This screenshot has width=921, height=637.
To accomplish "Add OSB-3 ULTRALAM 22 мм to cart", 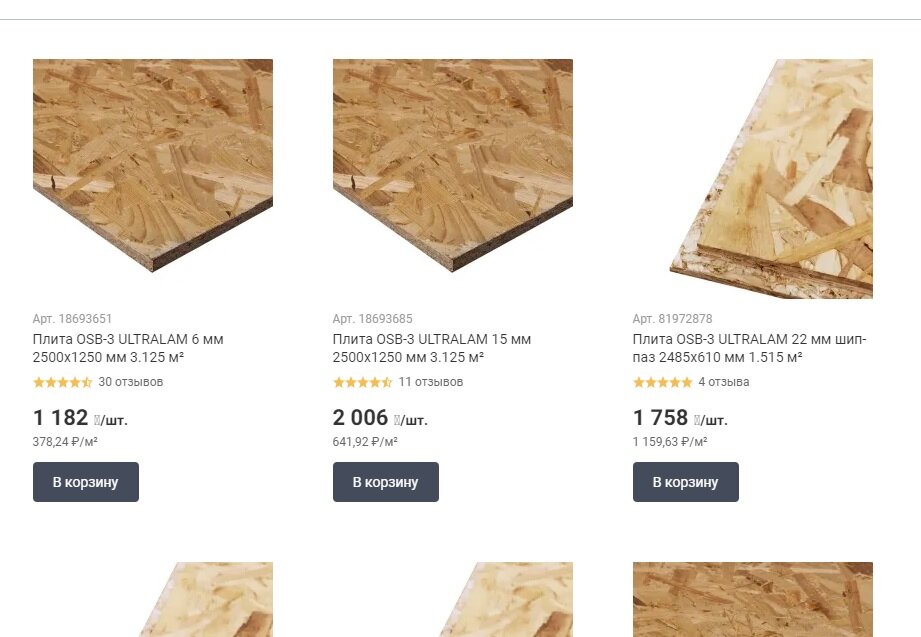I will point(685,482).
